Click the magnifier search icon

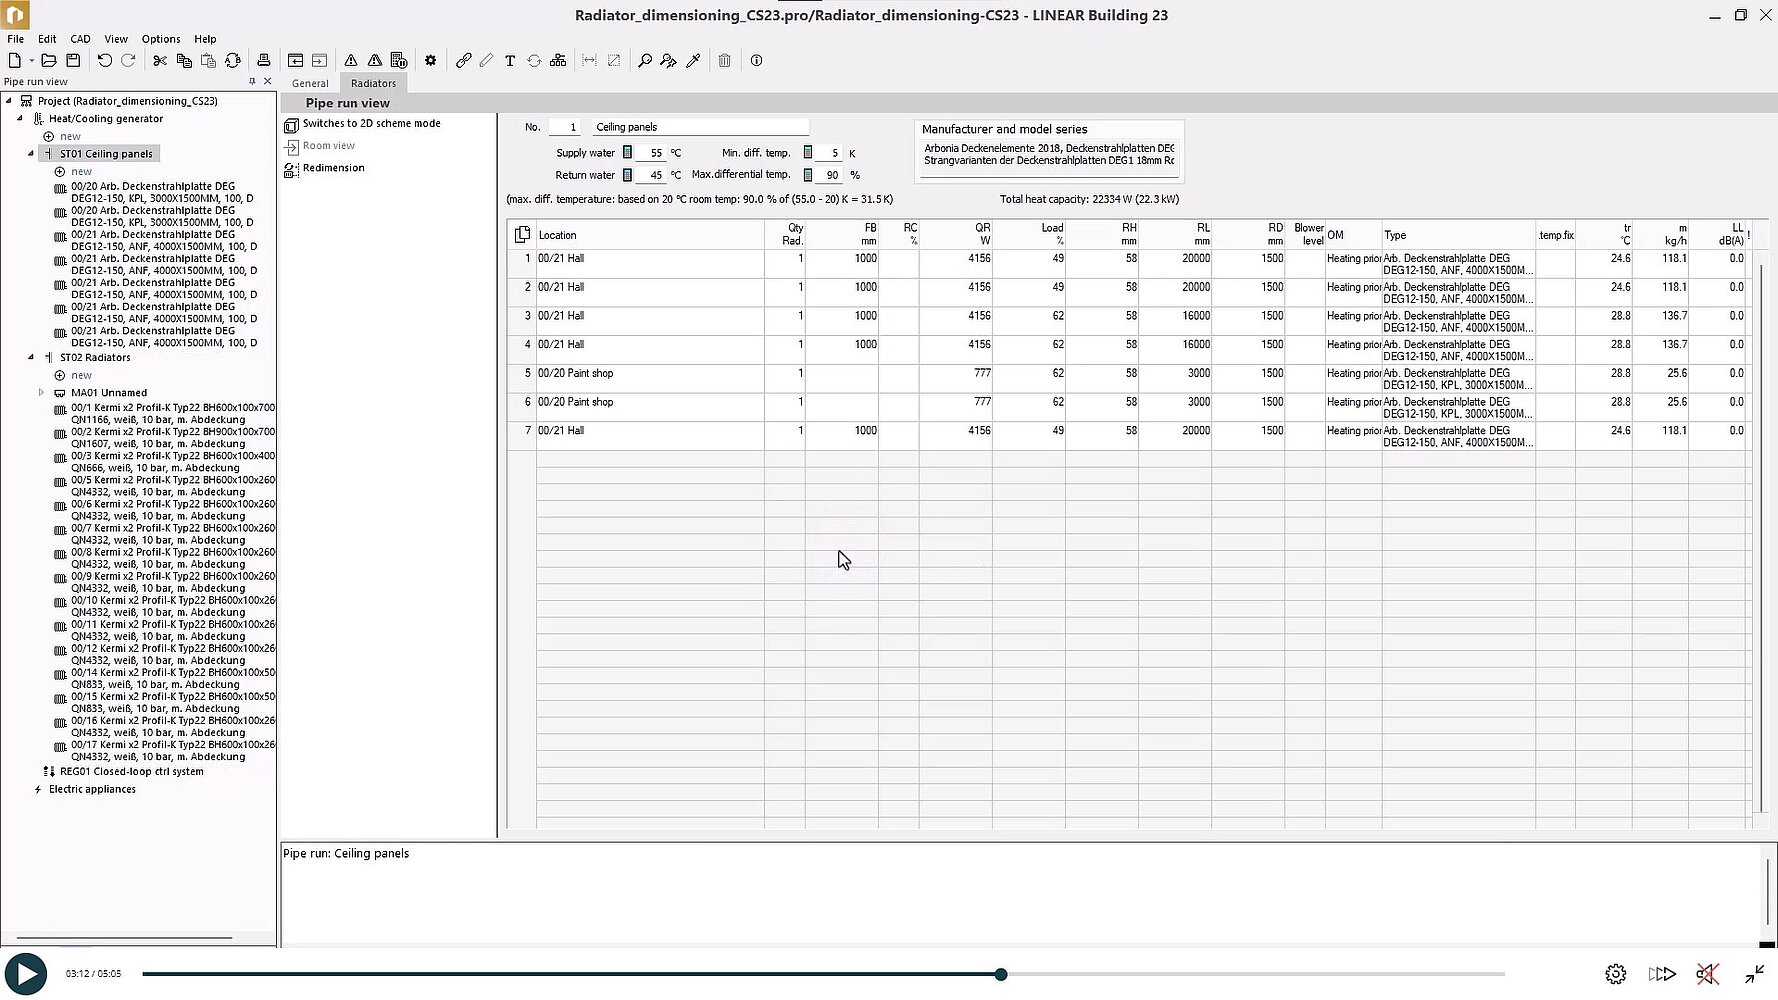pyautogui.click(x=645, y=61)
